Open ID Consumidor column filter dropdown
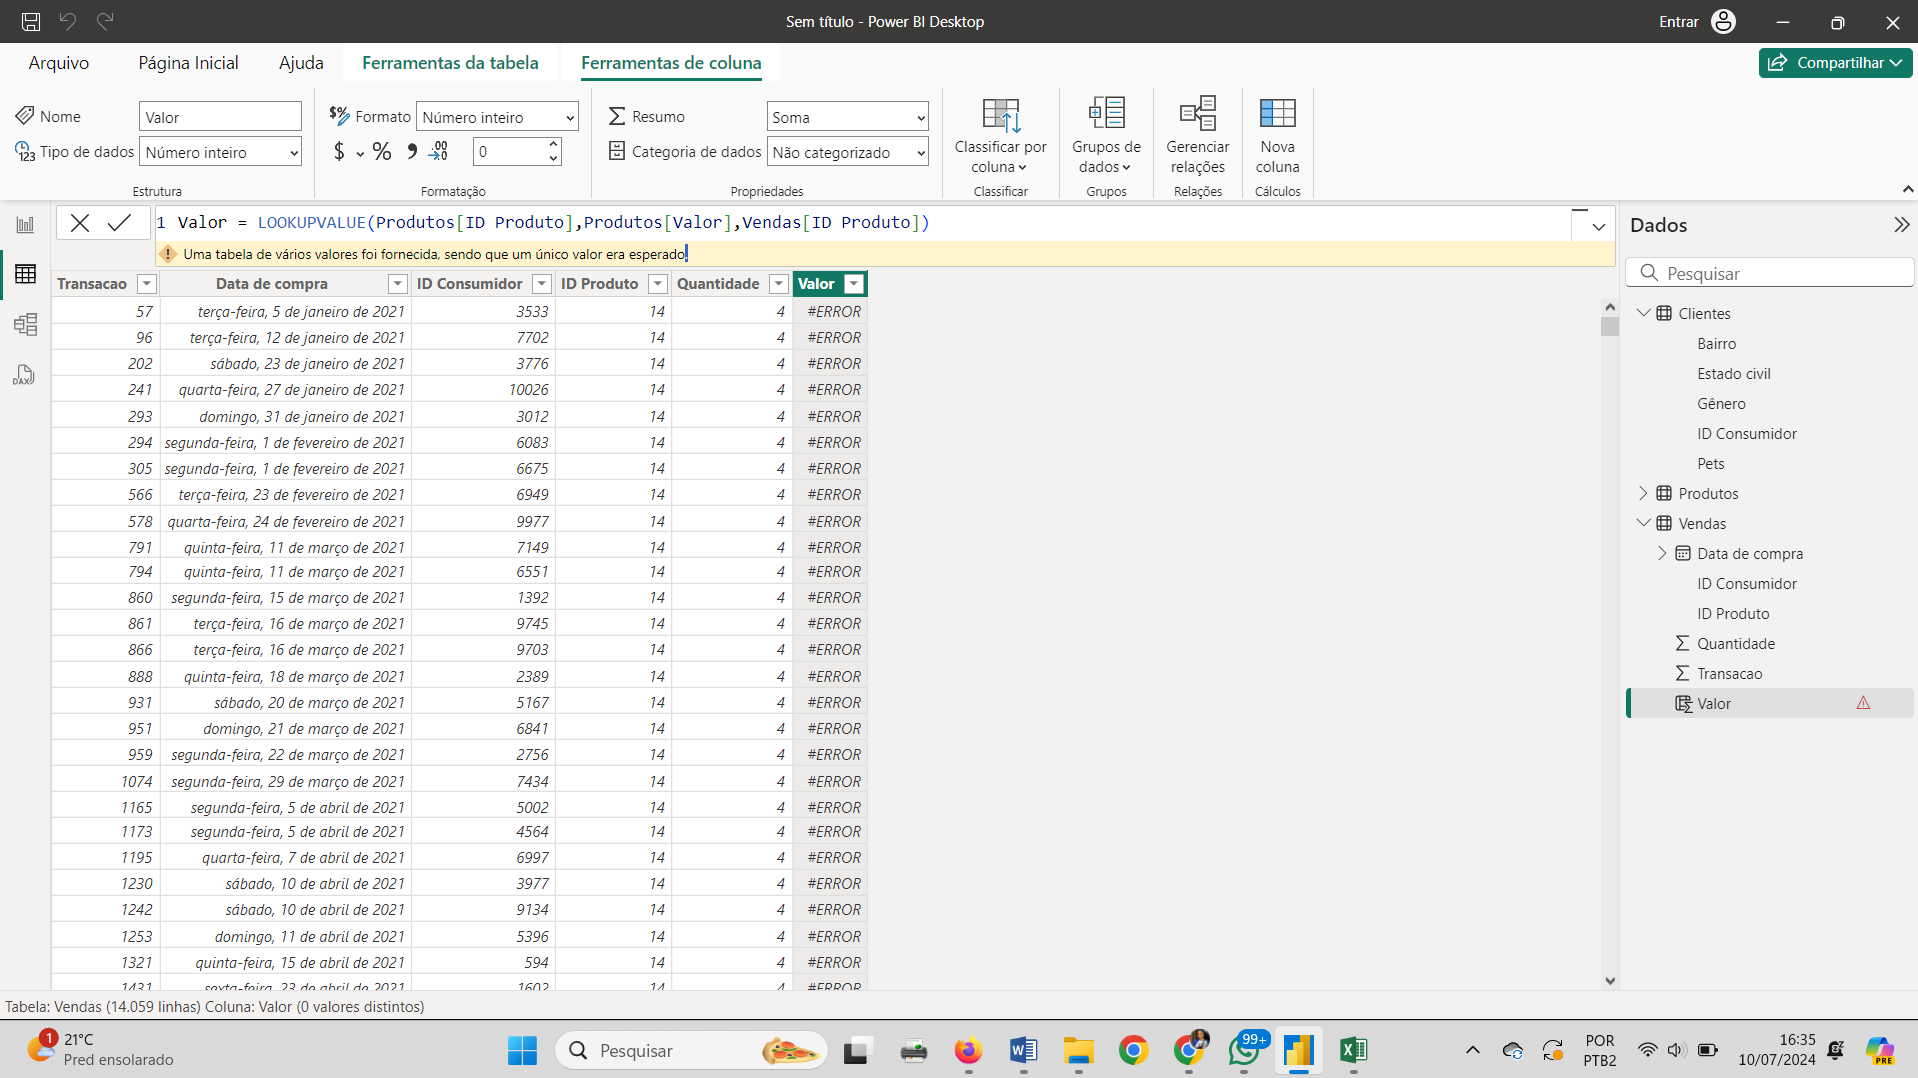The width and height of the screenshot is (1918, 1078). pos(542,284)
